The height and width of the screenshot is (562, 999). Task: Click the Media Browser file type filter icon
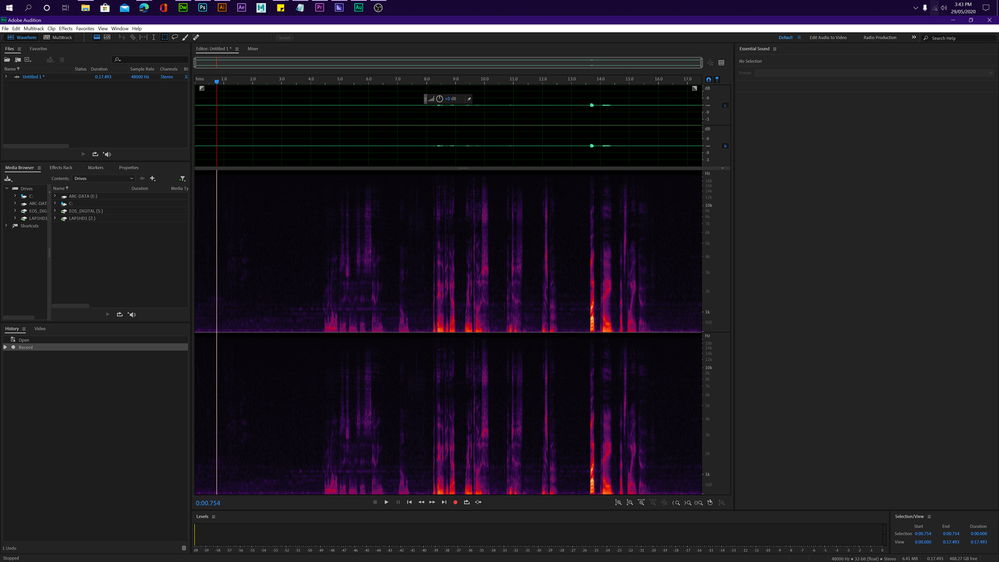[x=182, y=178]
